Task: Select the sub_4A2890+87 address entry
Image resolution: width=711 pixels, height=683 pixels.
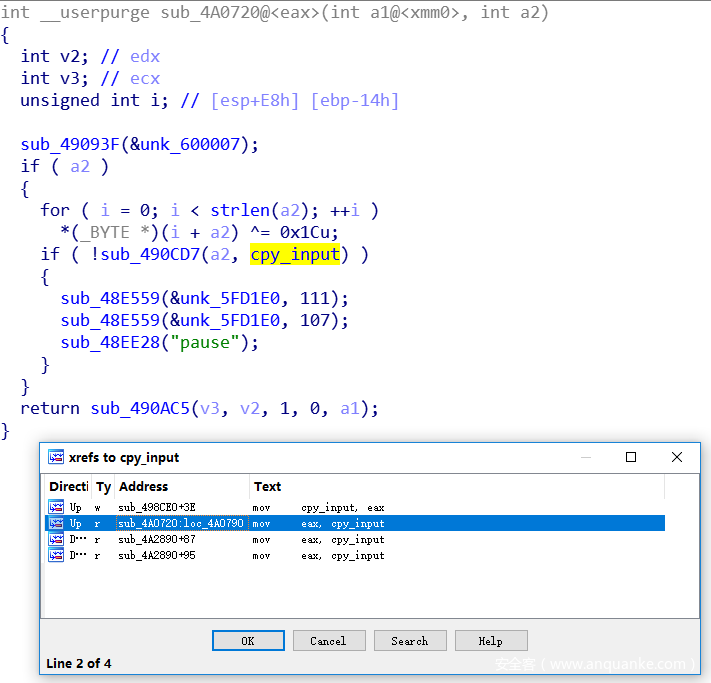Action: [x=156, y=539]
